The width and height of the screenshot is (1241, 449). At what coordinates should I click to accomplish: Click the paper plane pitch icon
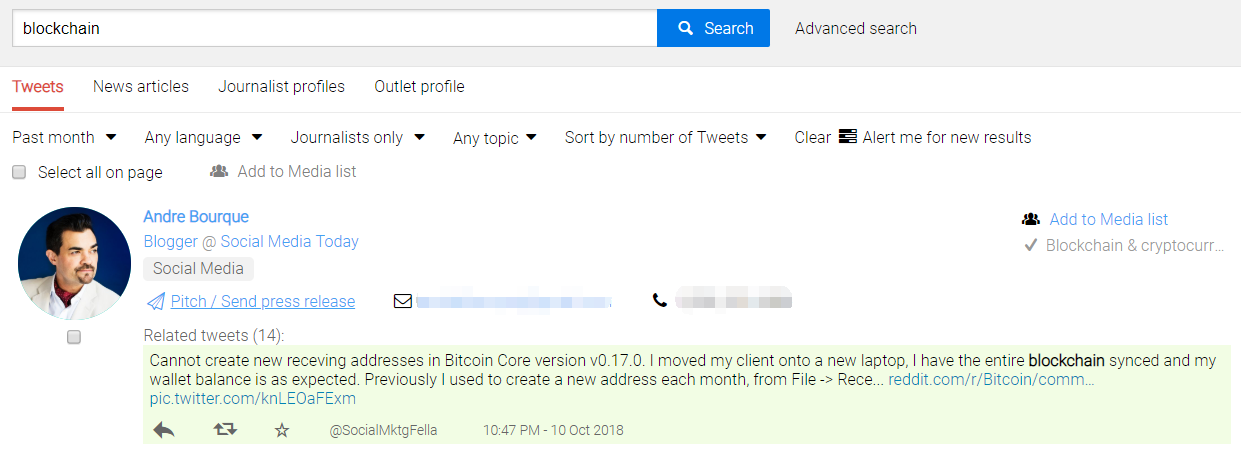(x=155, y=301)
